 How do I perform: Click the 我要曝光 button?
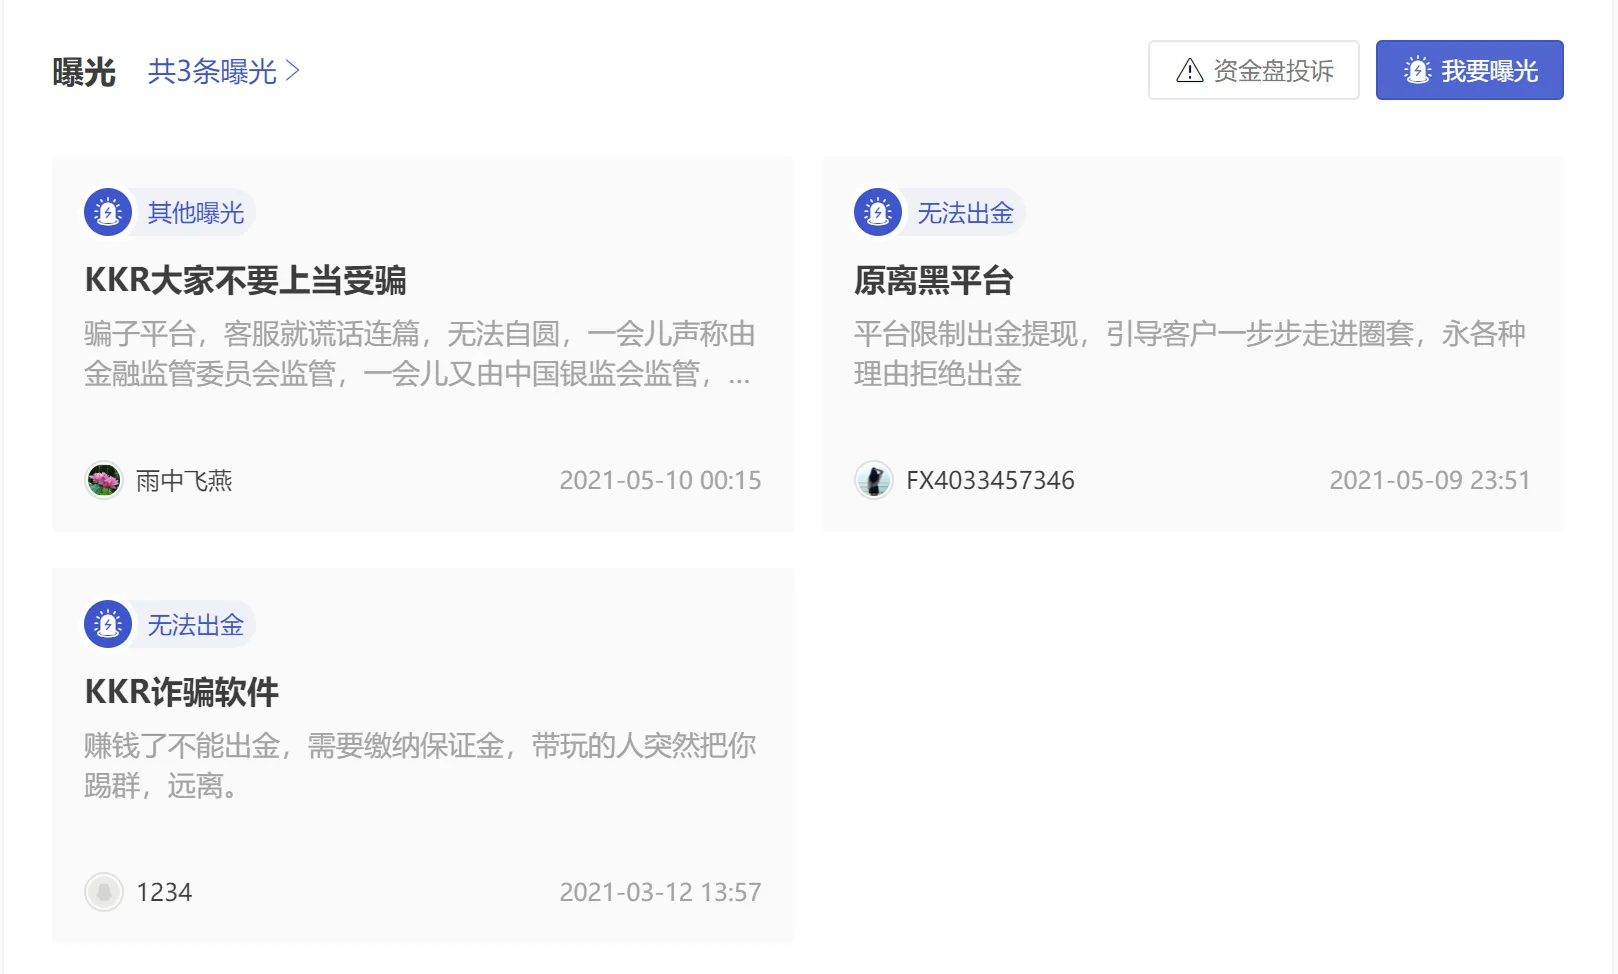1470,70
